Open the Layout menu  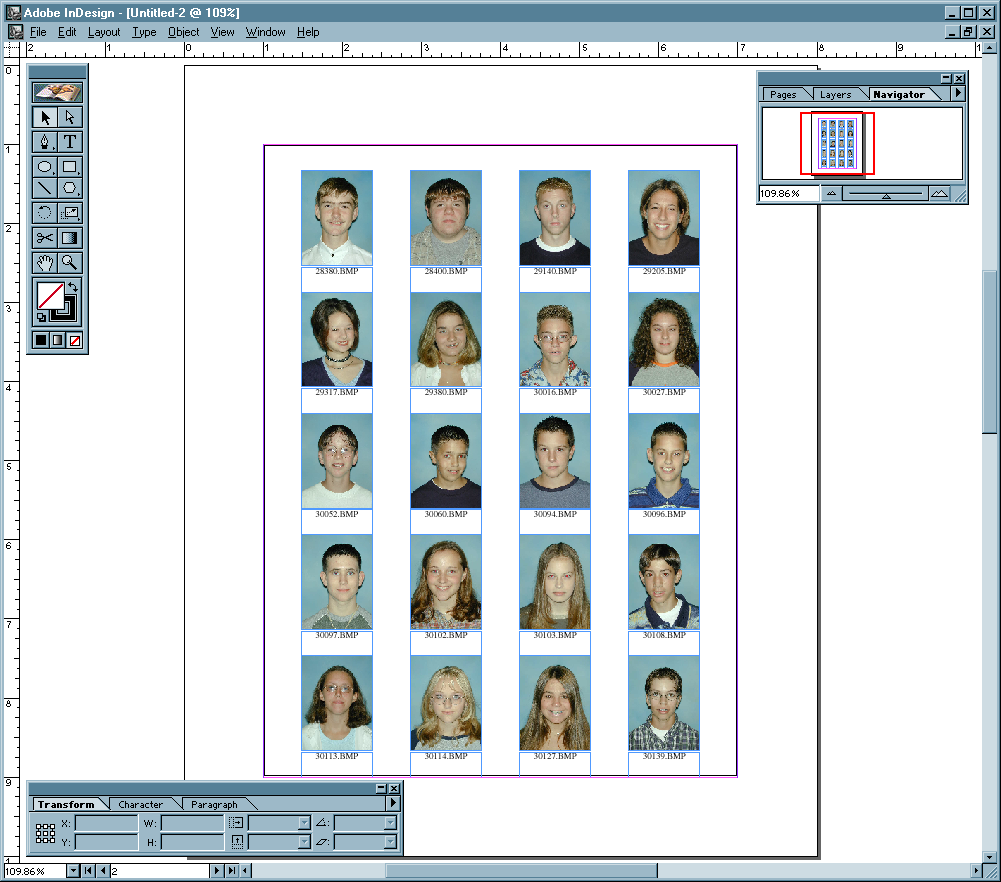103,32
